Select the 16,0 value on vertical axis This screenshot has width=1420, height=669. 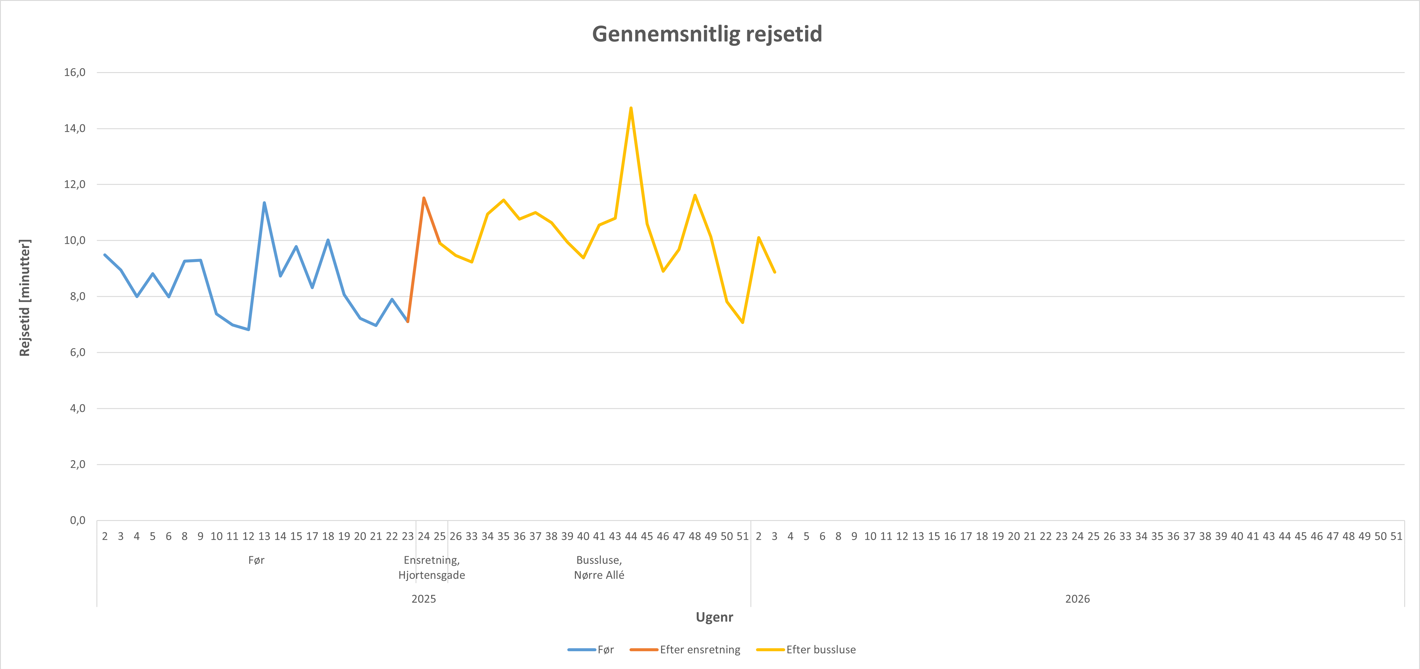coord(75,73)
